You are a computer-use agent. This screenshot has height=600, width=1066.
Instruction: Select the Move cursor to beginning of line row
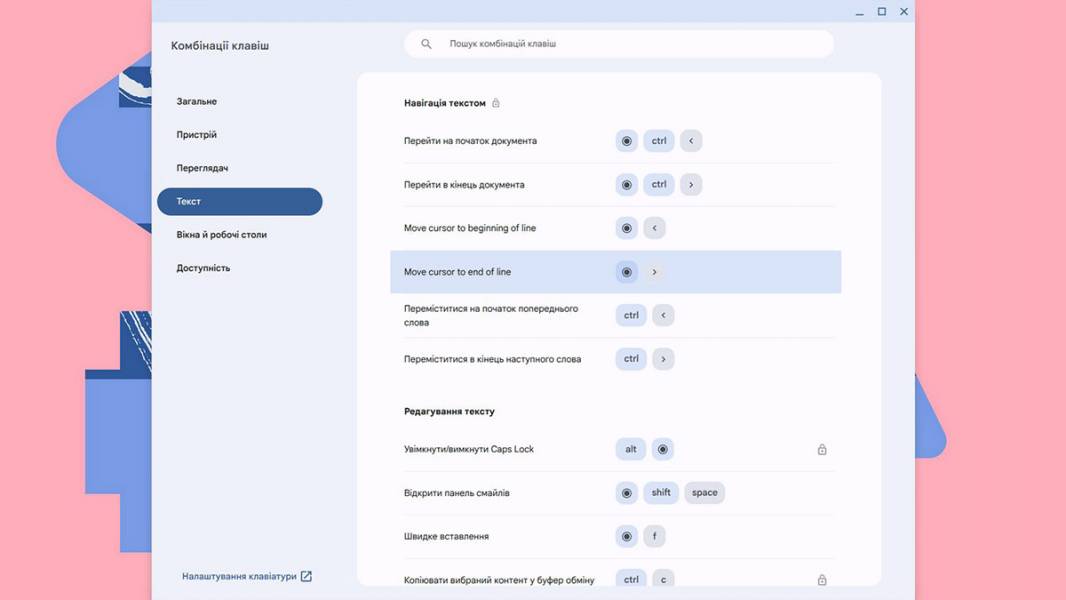pos(615,228)
